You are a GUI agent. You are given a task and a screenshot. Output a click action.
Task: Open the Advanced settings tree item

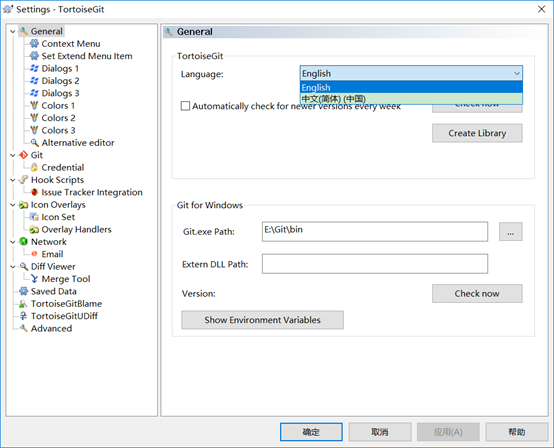[x=51, y=328]
